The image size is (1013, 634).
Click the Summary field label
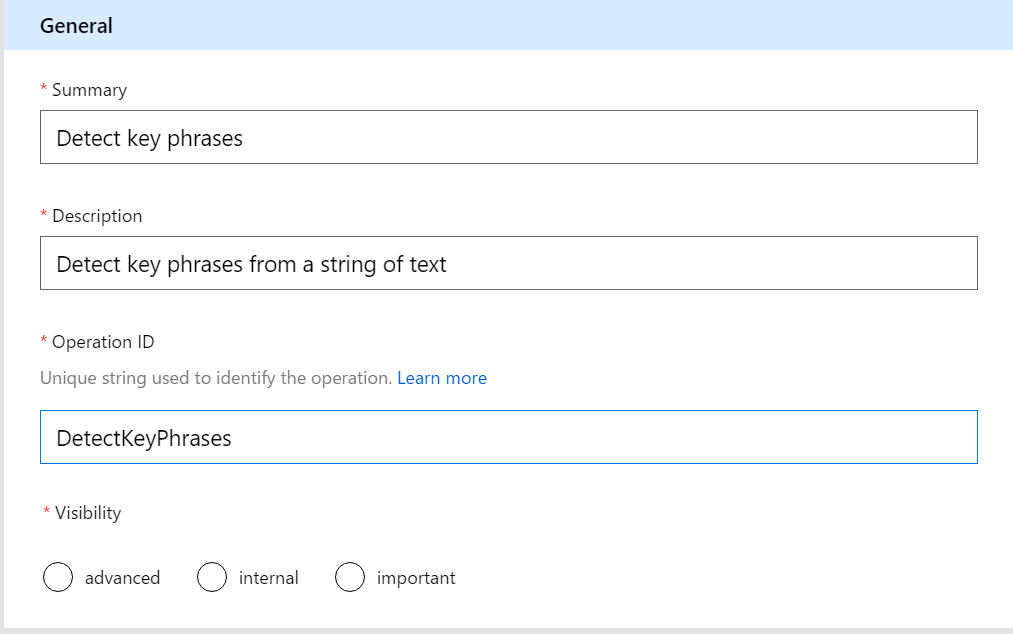coord(91,90)
